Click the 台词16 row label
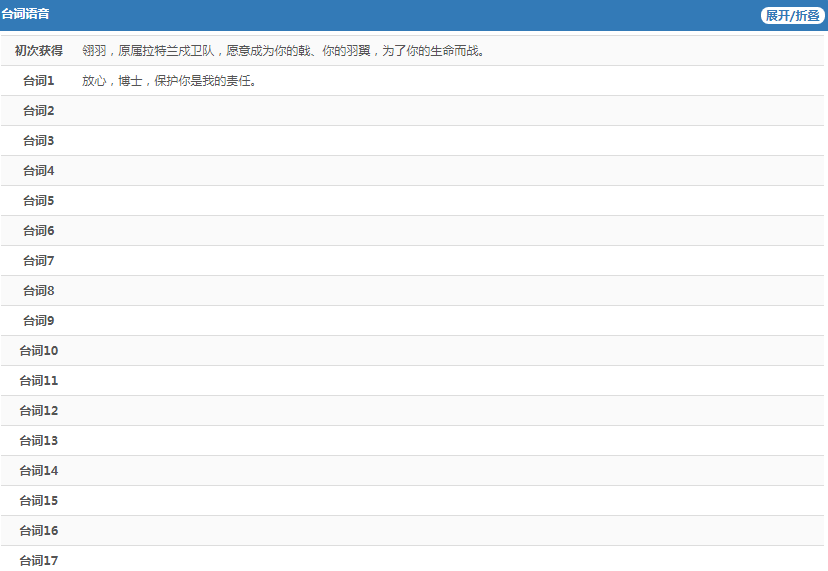This screenshot has width=828, height=571. click(x=39, y=530)
